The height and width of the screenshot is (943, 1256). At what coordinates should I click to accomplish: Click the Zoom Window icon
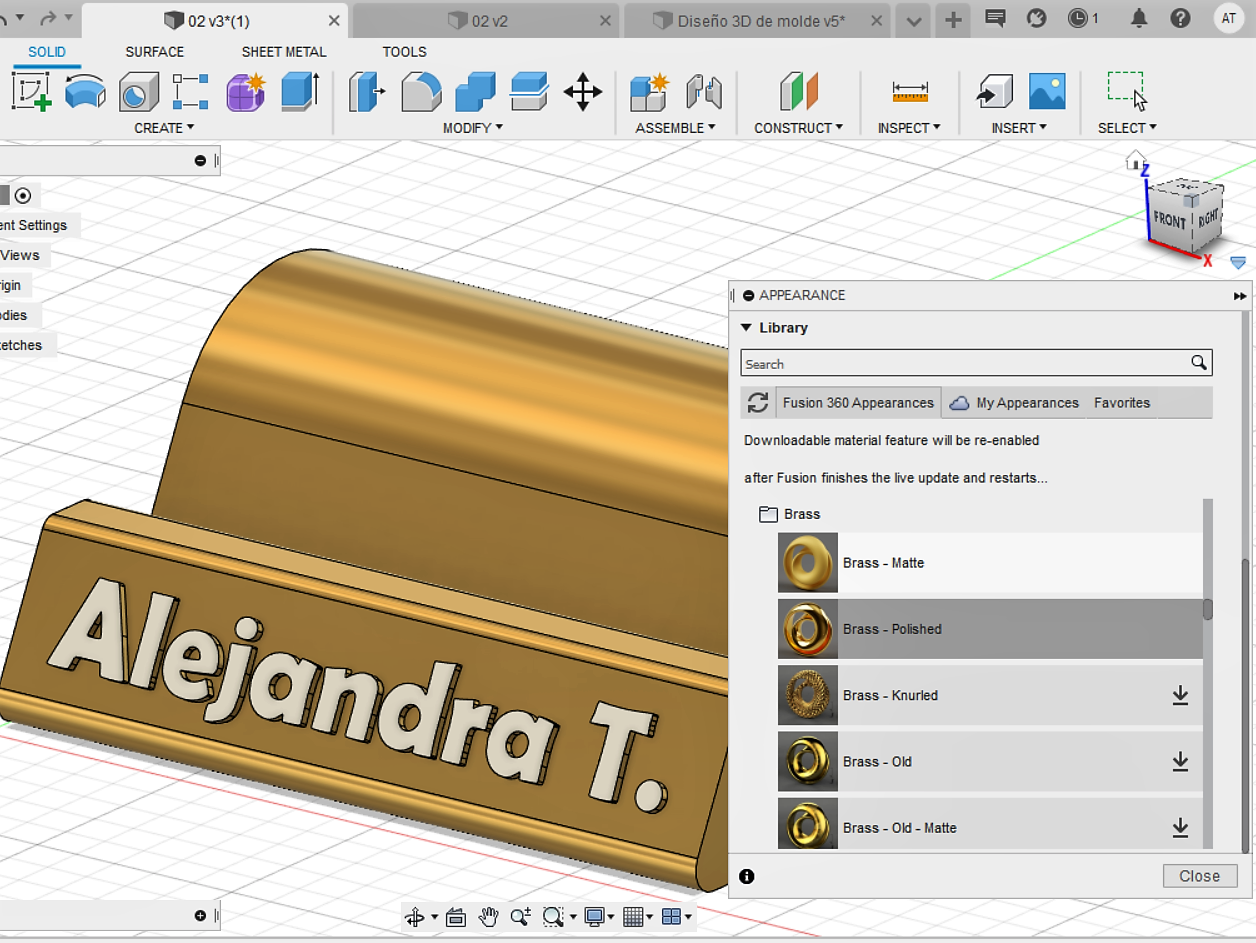[x=553, y=917]
